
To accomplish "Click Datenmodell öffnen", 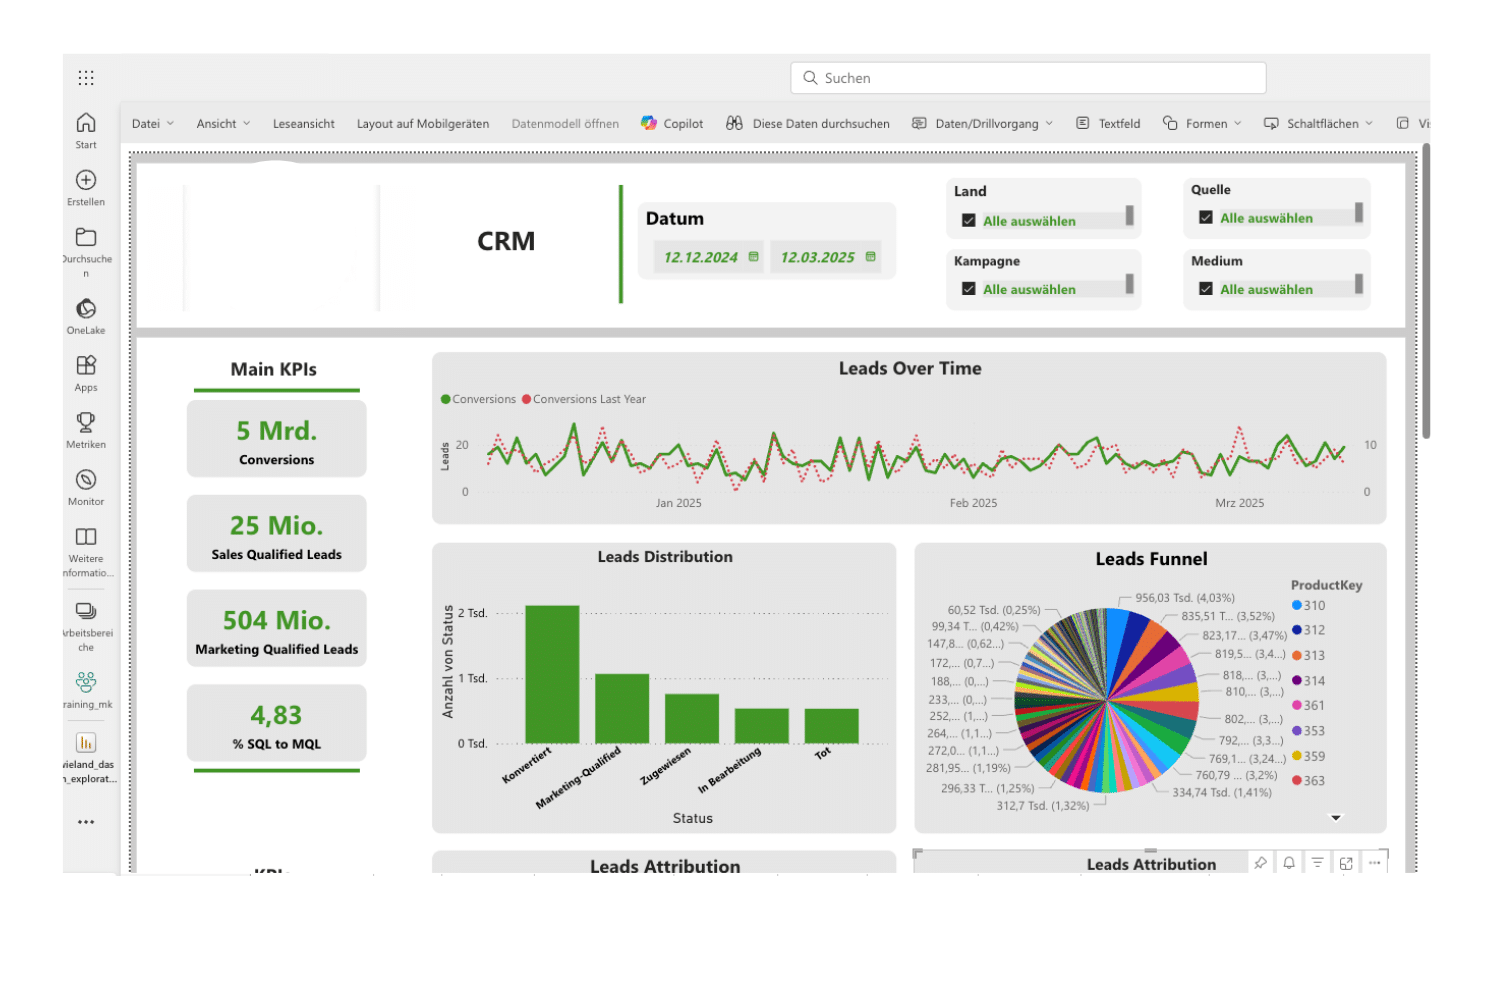I will tap(565, 123).
